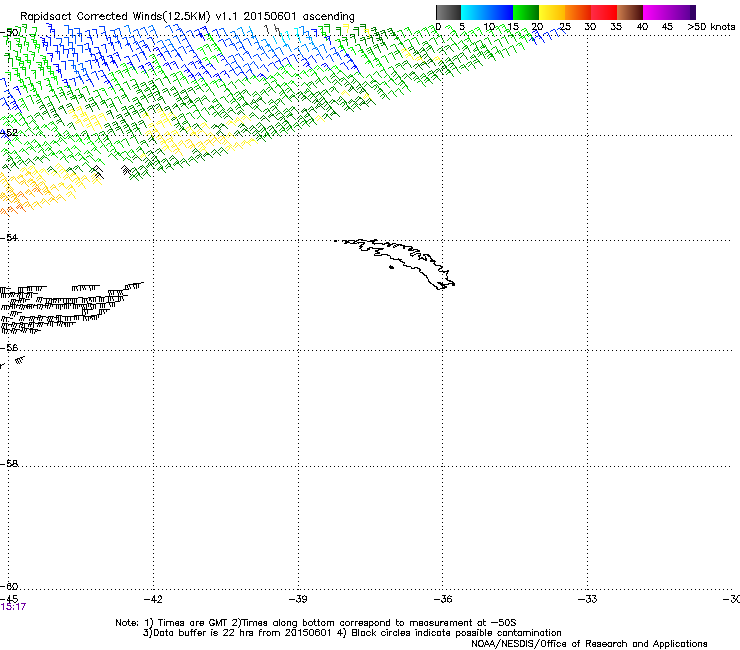Click the black wind barb cluster near -55

72,307
